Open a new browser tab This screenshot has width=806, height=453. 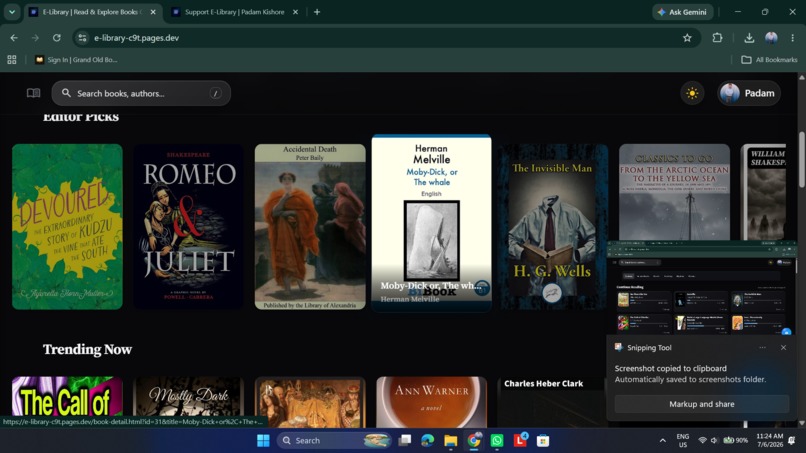[x=317, y=12]
